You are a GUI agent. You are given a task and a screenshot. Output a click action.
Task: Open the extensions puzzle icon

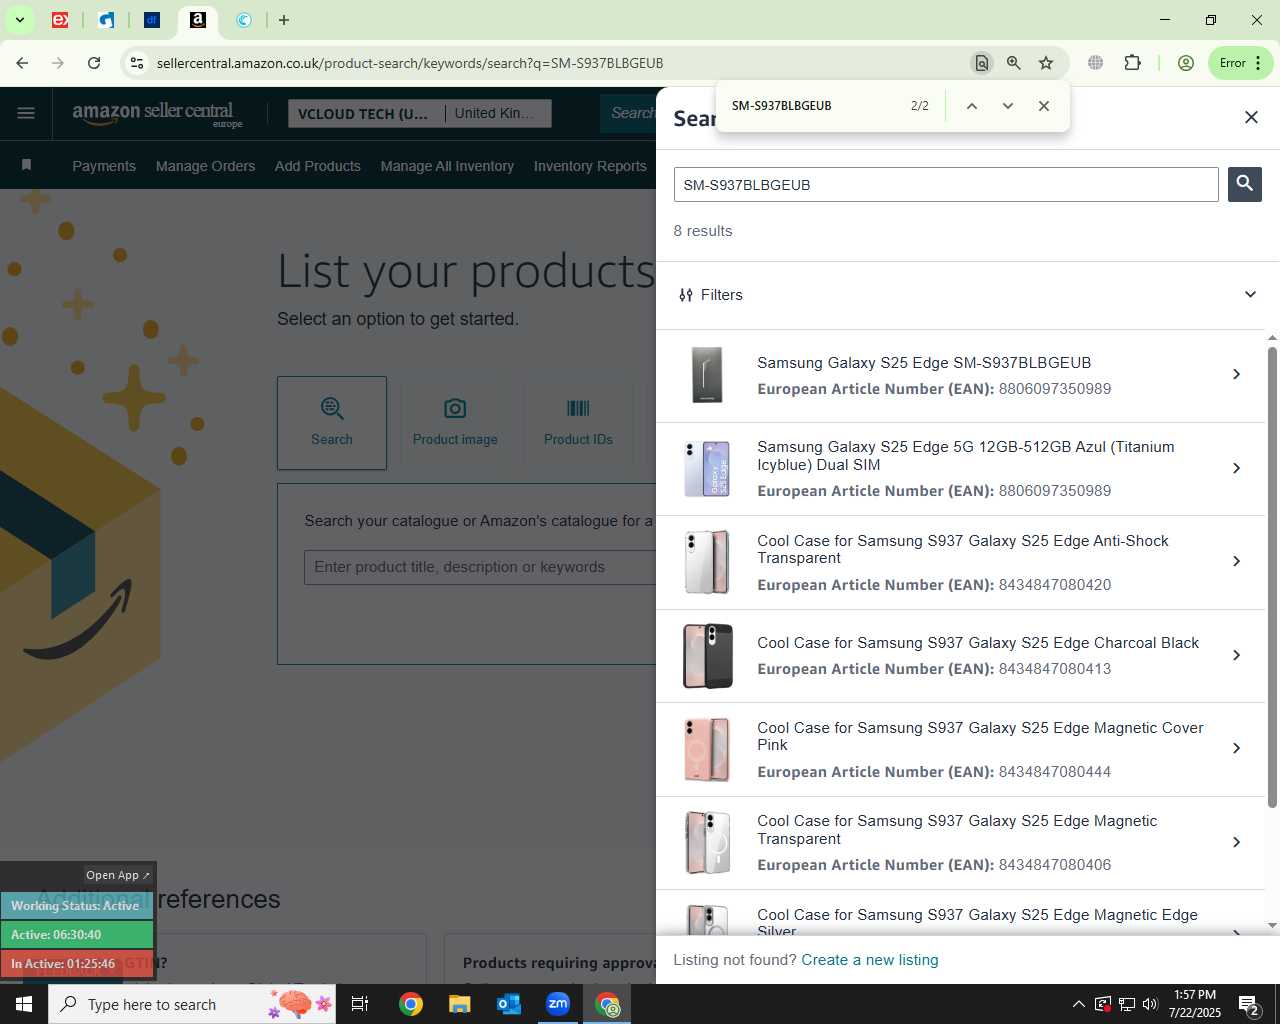click(x=1132, y=63)
